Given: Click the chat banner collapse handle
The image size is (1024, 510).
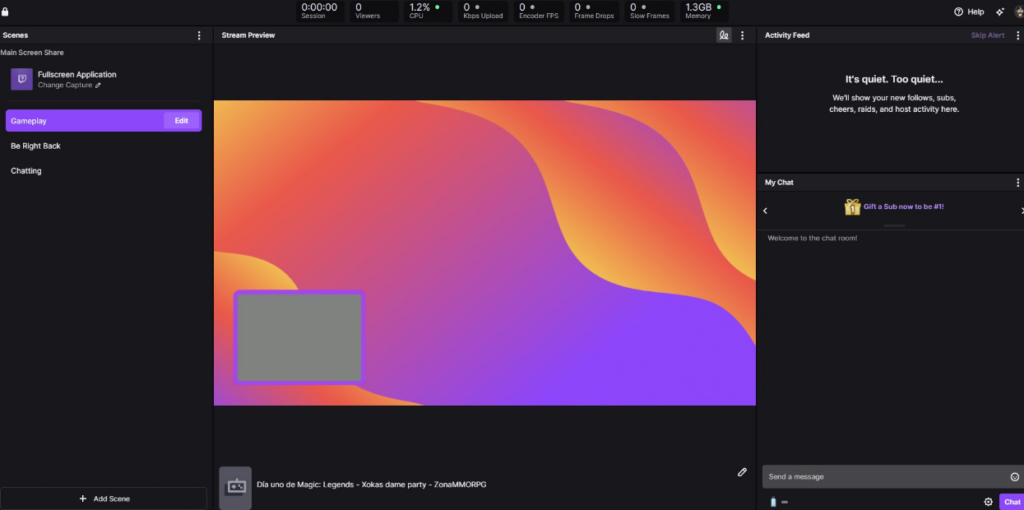Looking at the screenshot, I should point(894,225).
